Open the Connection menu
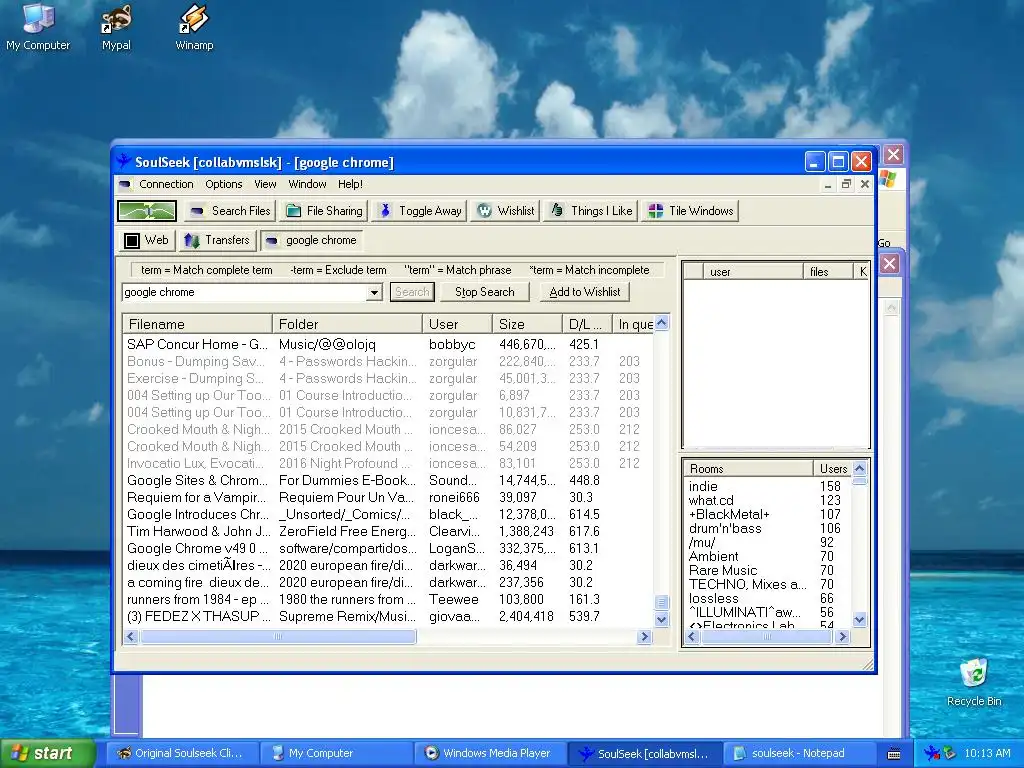Viewport: 1024px width, 768px height. [x=166, y=184]
